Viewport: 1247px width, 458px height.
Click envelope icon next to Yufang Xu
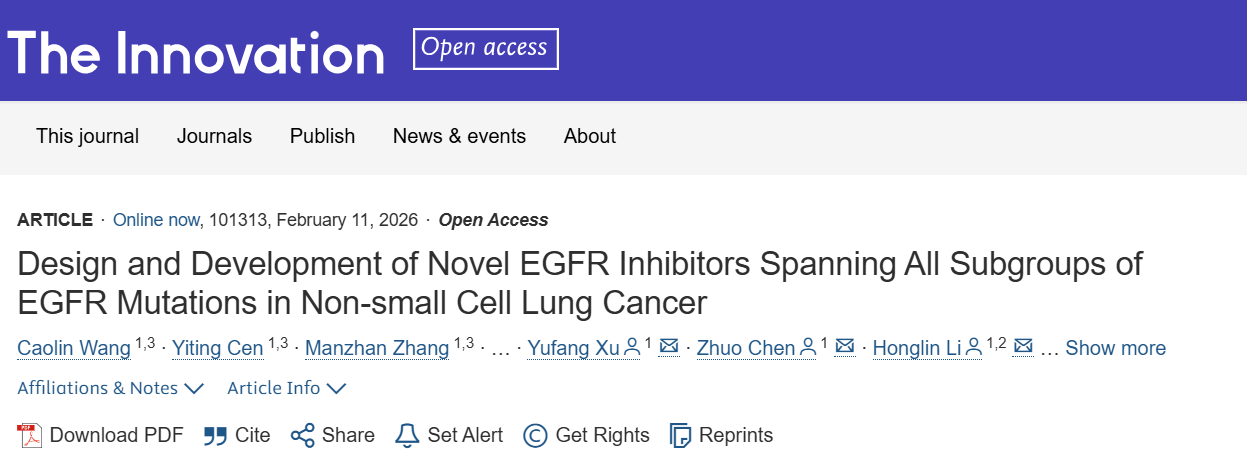click(x=670, y=346)
